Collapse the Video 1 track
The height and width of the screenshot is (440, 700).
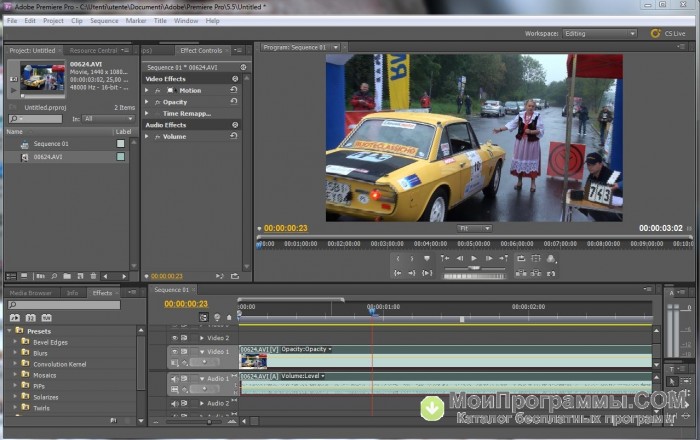pos(202,352)
